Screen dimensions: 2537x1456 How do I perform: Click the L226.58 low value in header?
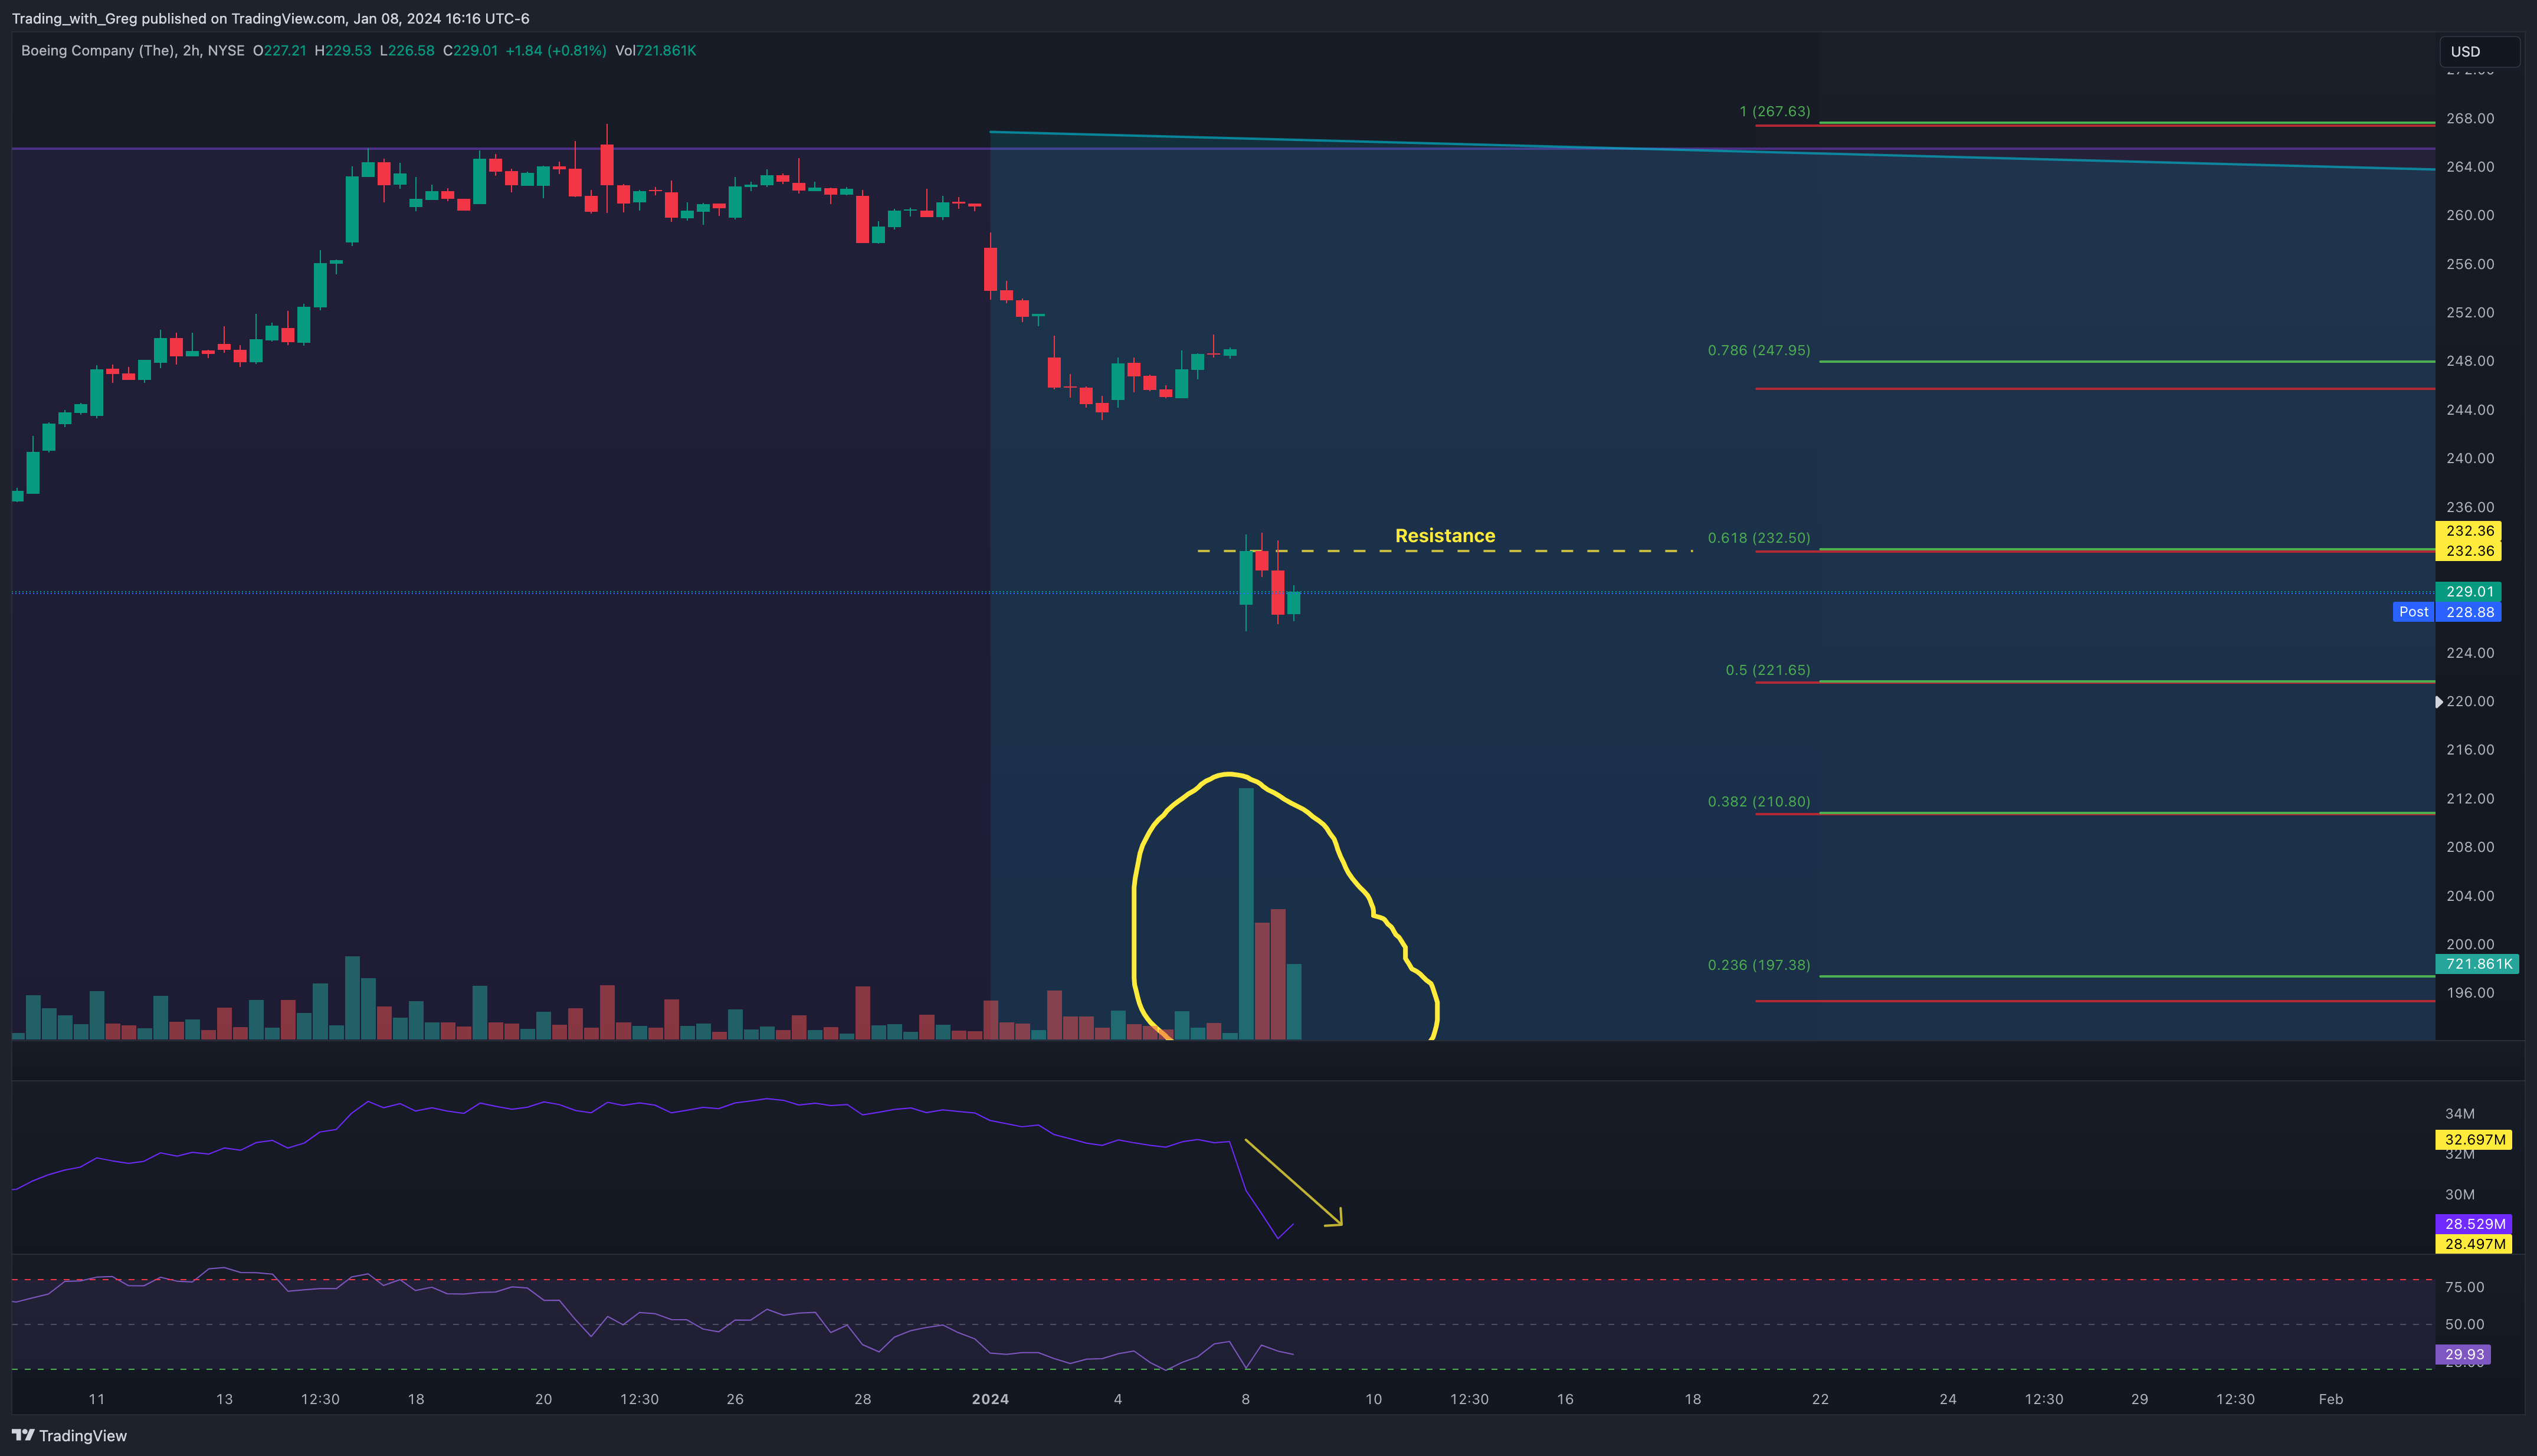pyautogui.click(x=407, y=50)
